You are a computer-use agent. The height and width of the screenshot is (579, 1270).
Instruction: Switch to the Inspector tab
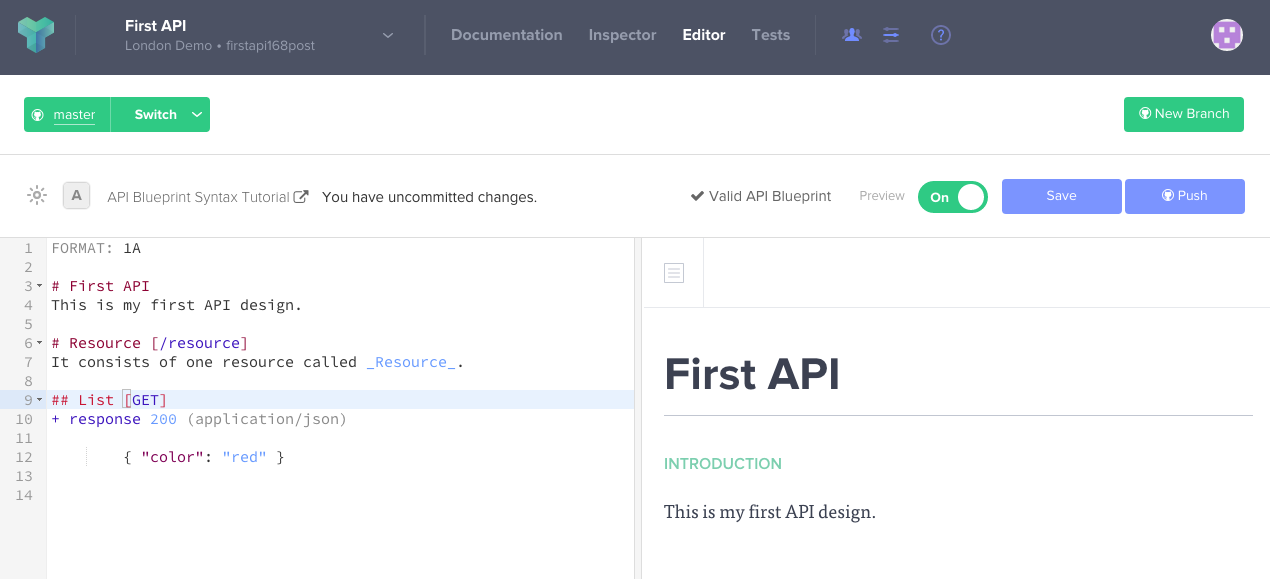coord(622,35)
